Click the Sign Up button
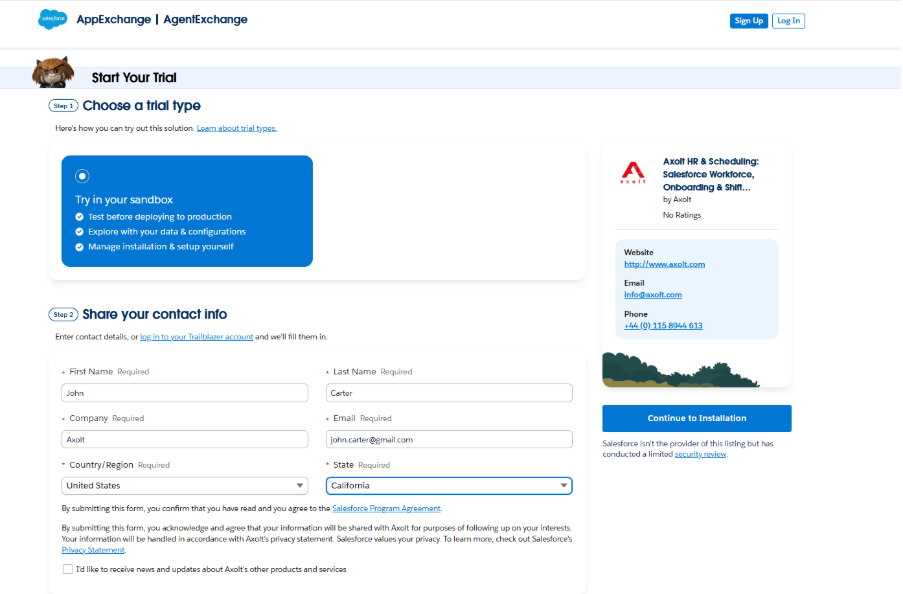This screenshot has width=903, height=594. click(x=748, y=21)
